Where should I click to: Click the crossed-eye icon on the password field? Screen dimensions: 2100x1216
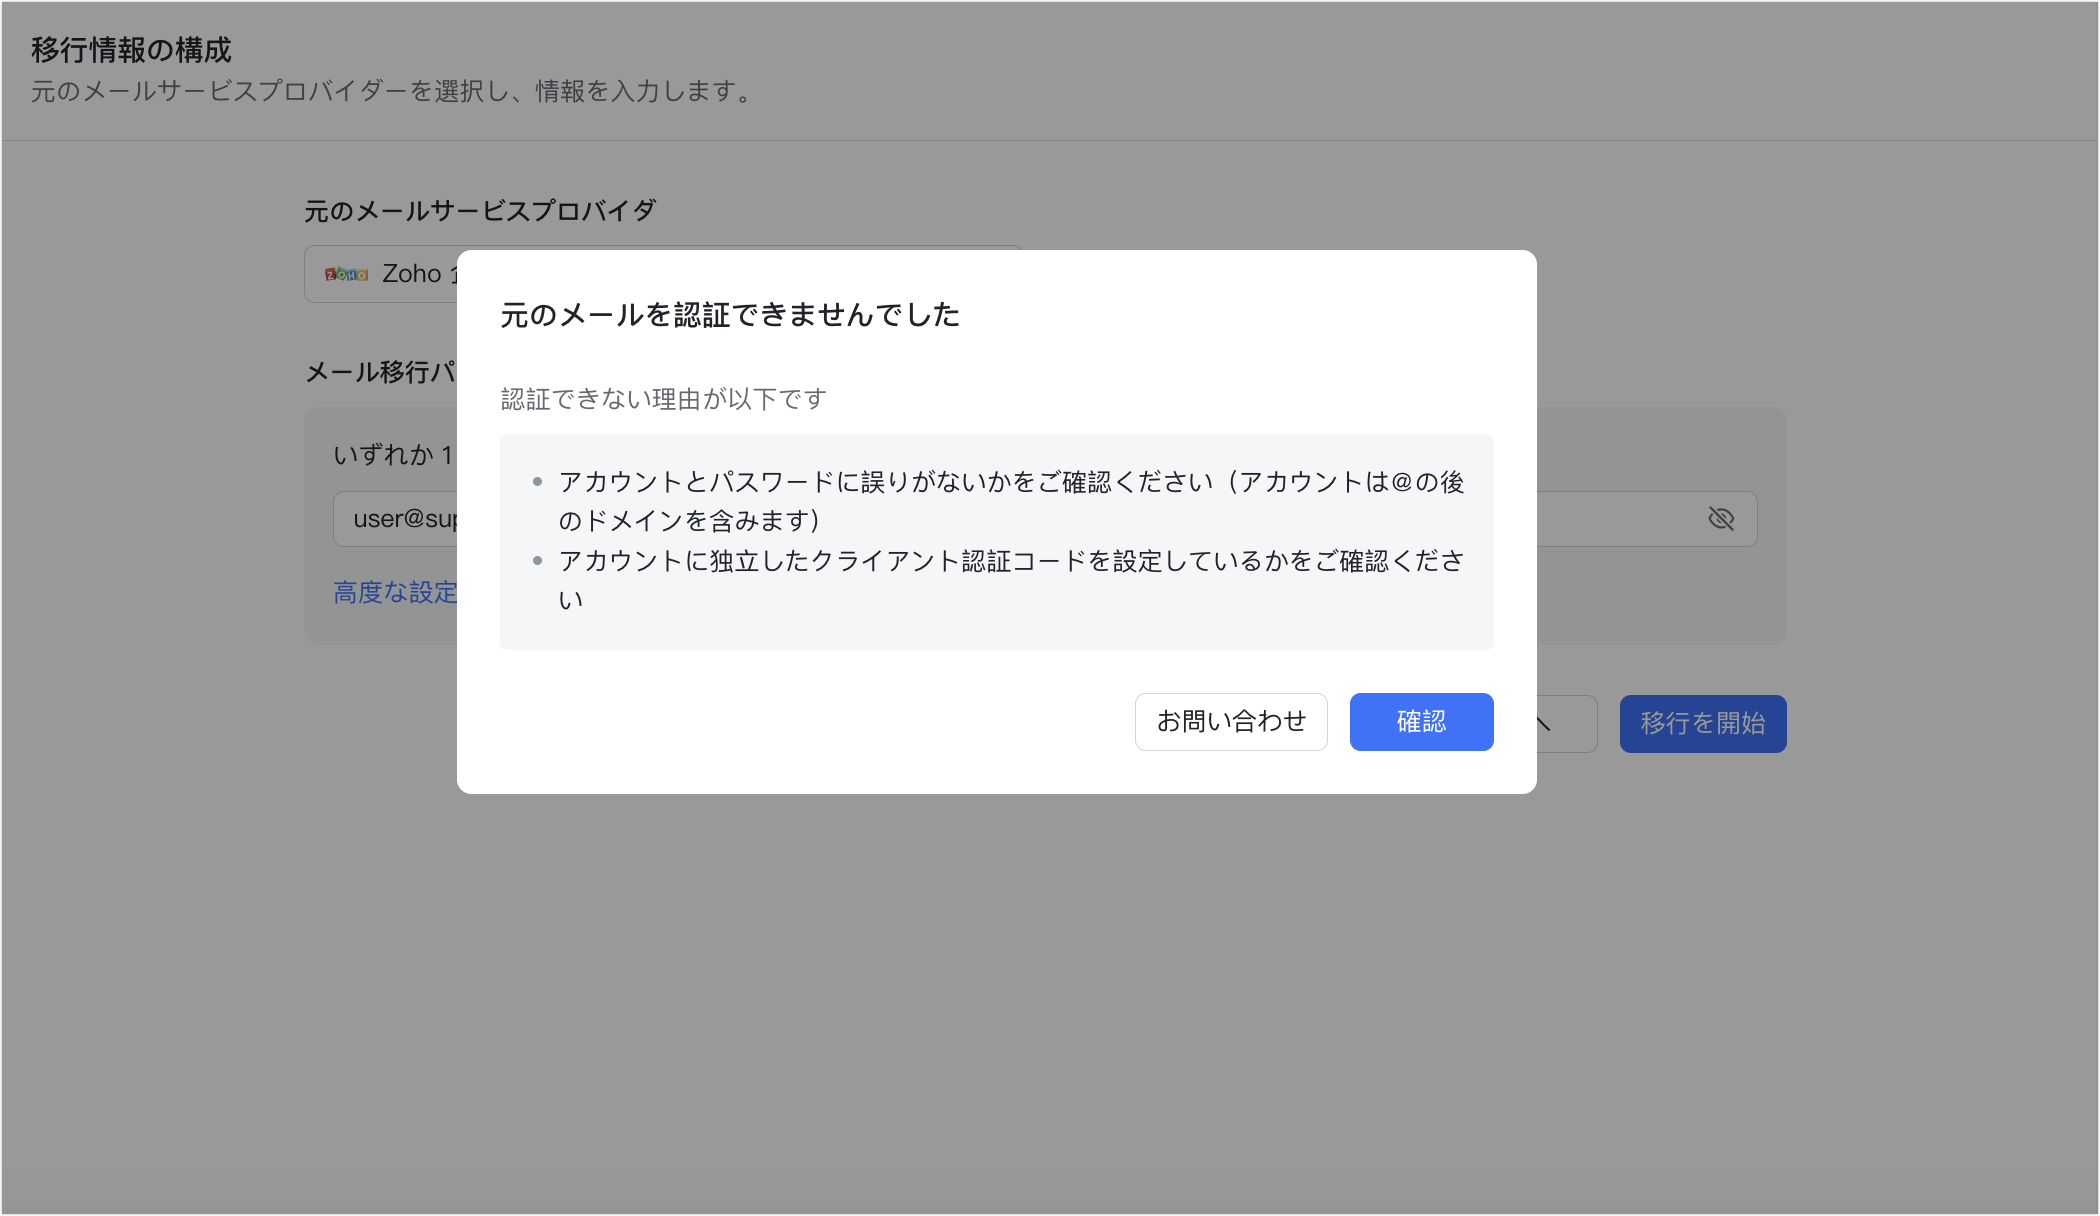(x=1722, y=518)
